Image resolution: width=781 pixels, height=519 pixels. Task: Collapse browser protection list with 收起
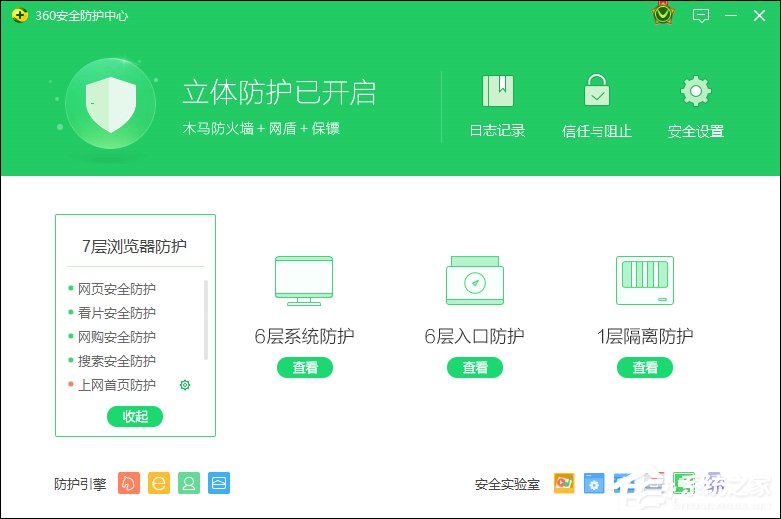tap(134, 416)
